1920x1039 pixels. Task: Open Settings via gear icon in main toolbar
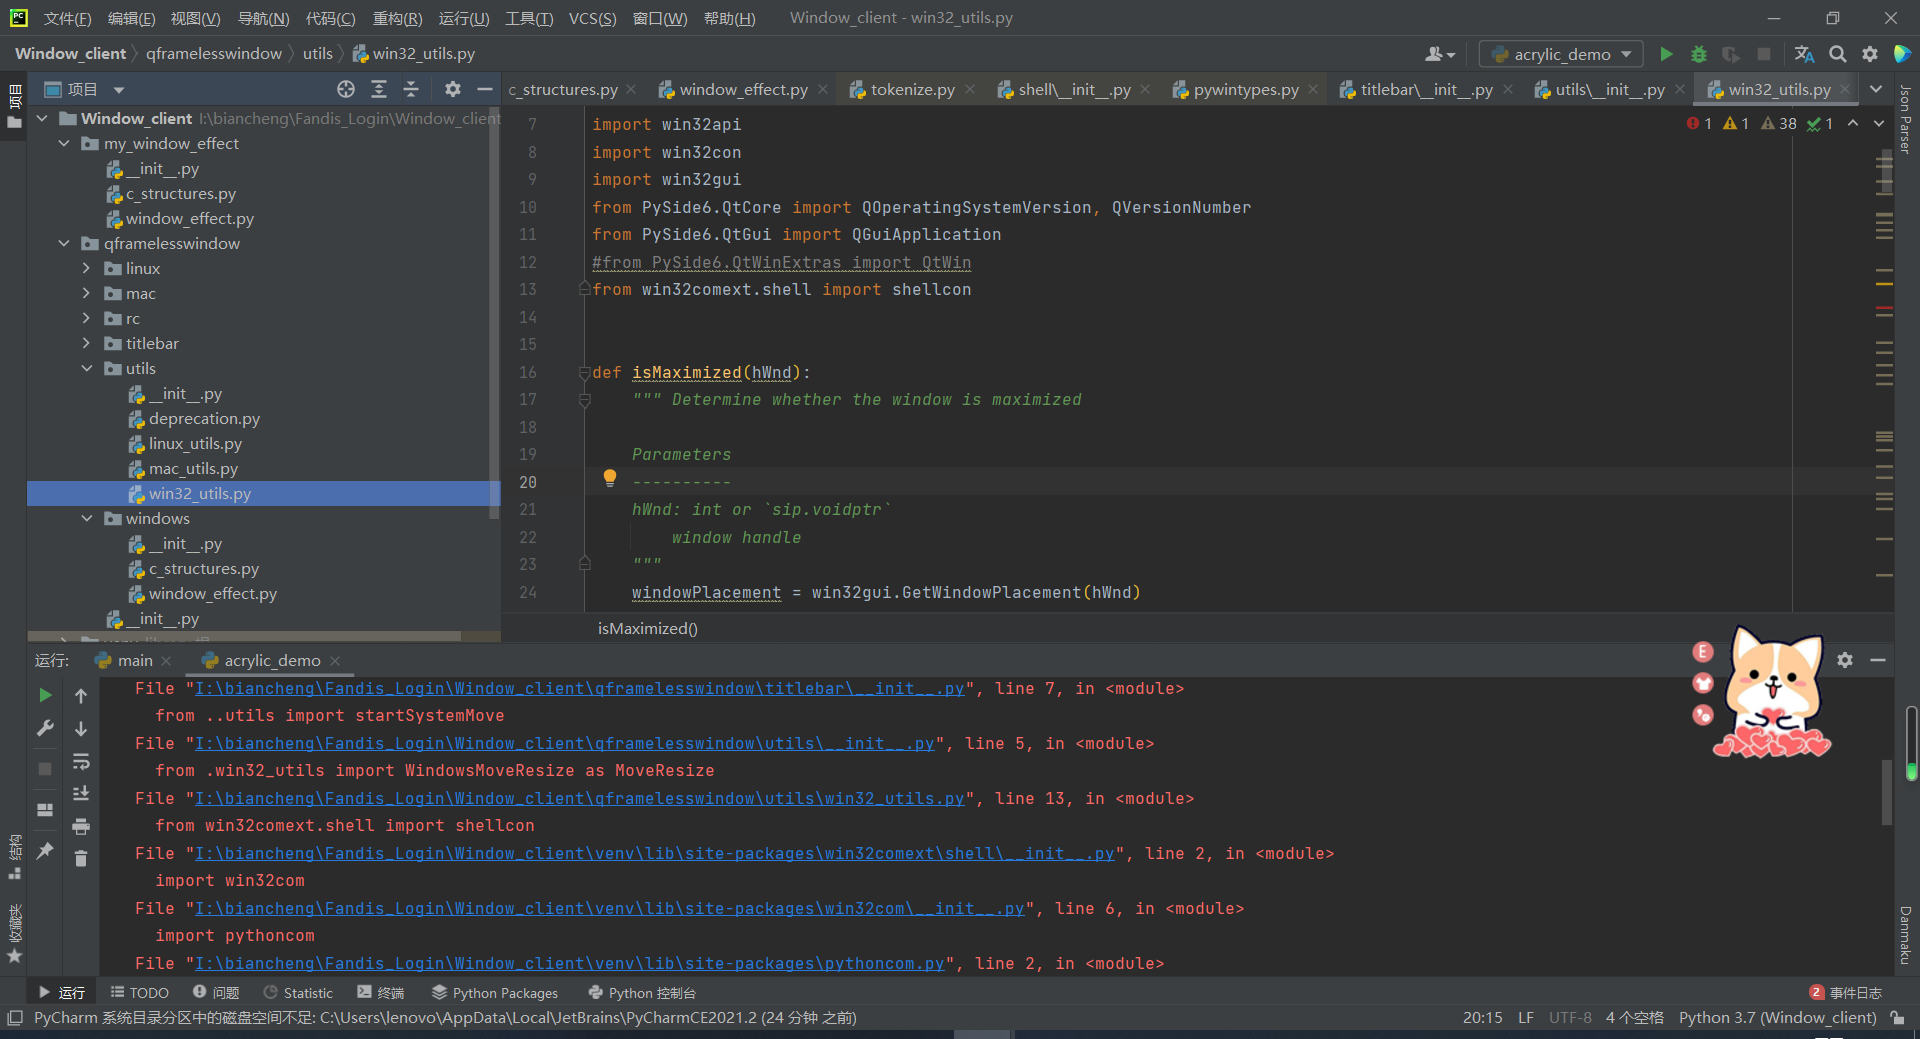1870,54
